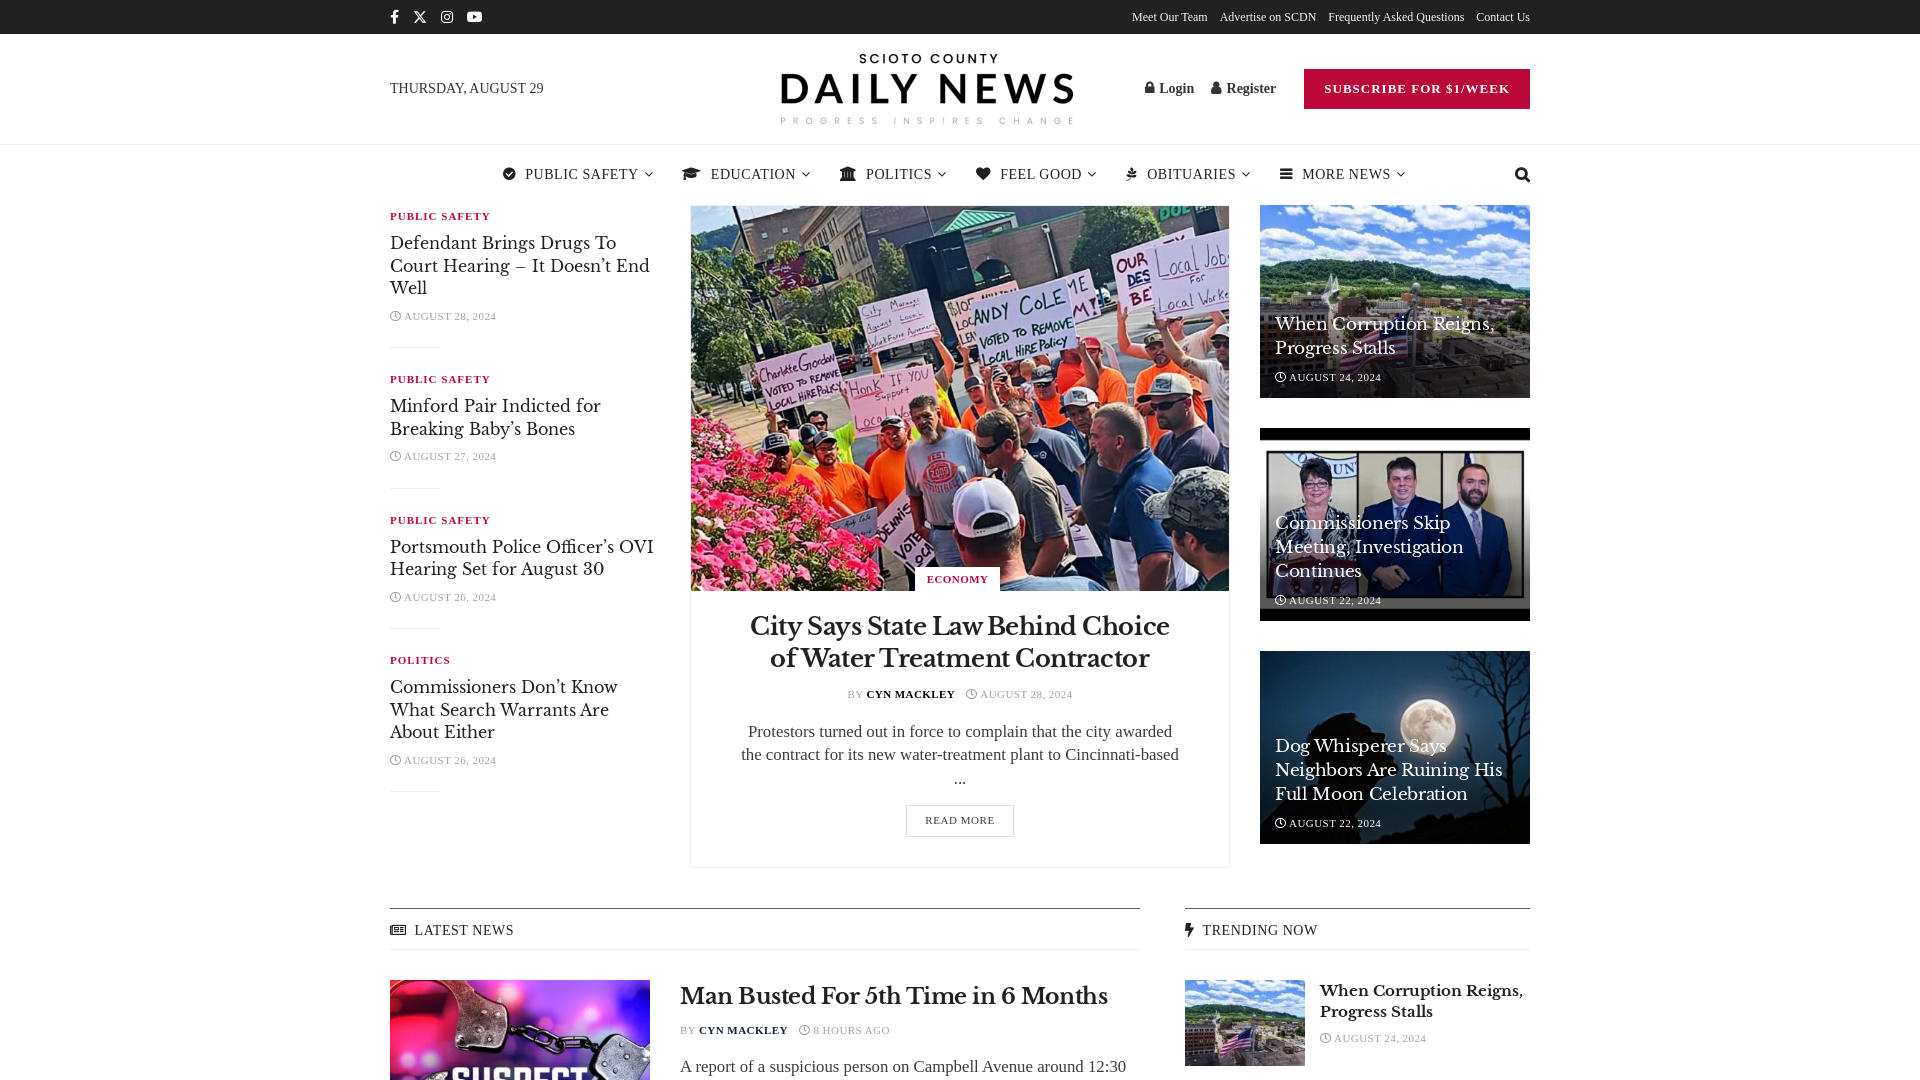Click the Trending Now section heading
Viewport: 1920px width, 1080px height.
pos(1251,930)
